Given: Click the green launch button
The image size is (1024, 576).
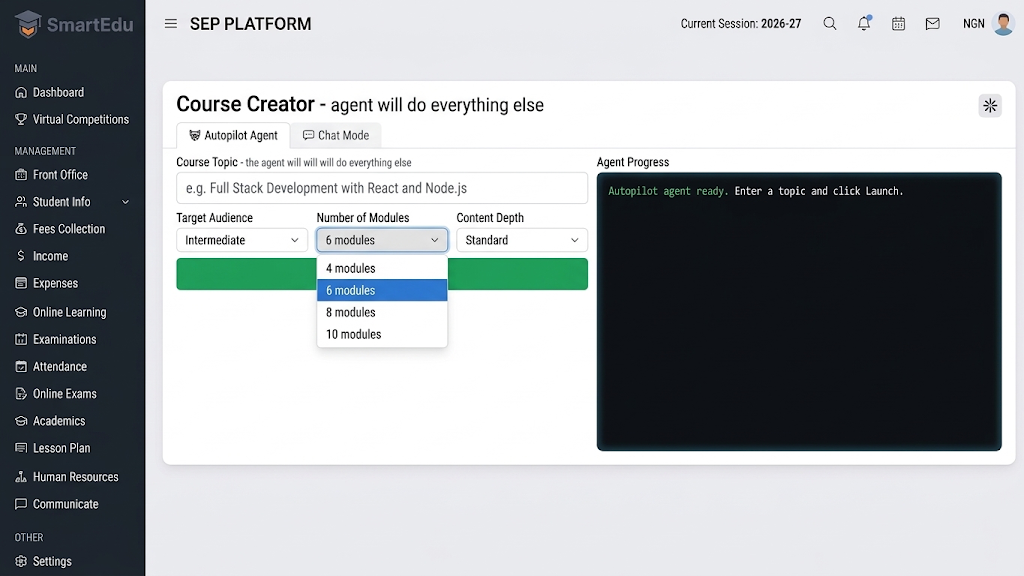Looking at the screenshot, I should (382, 274).
